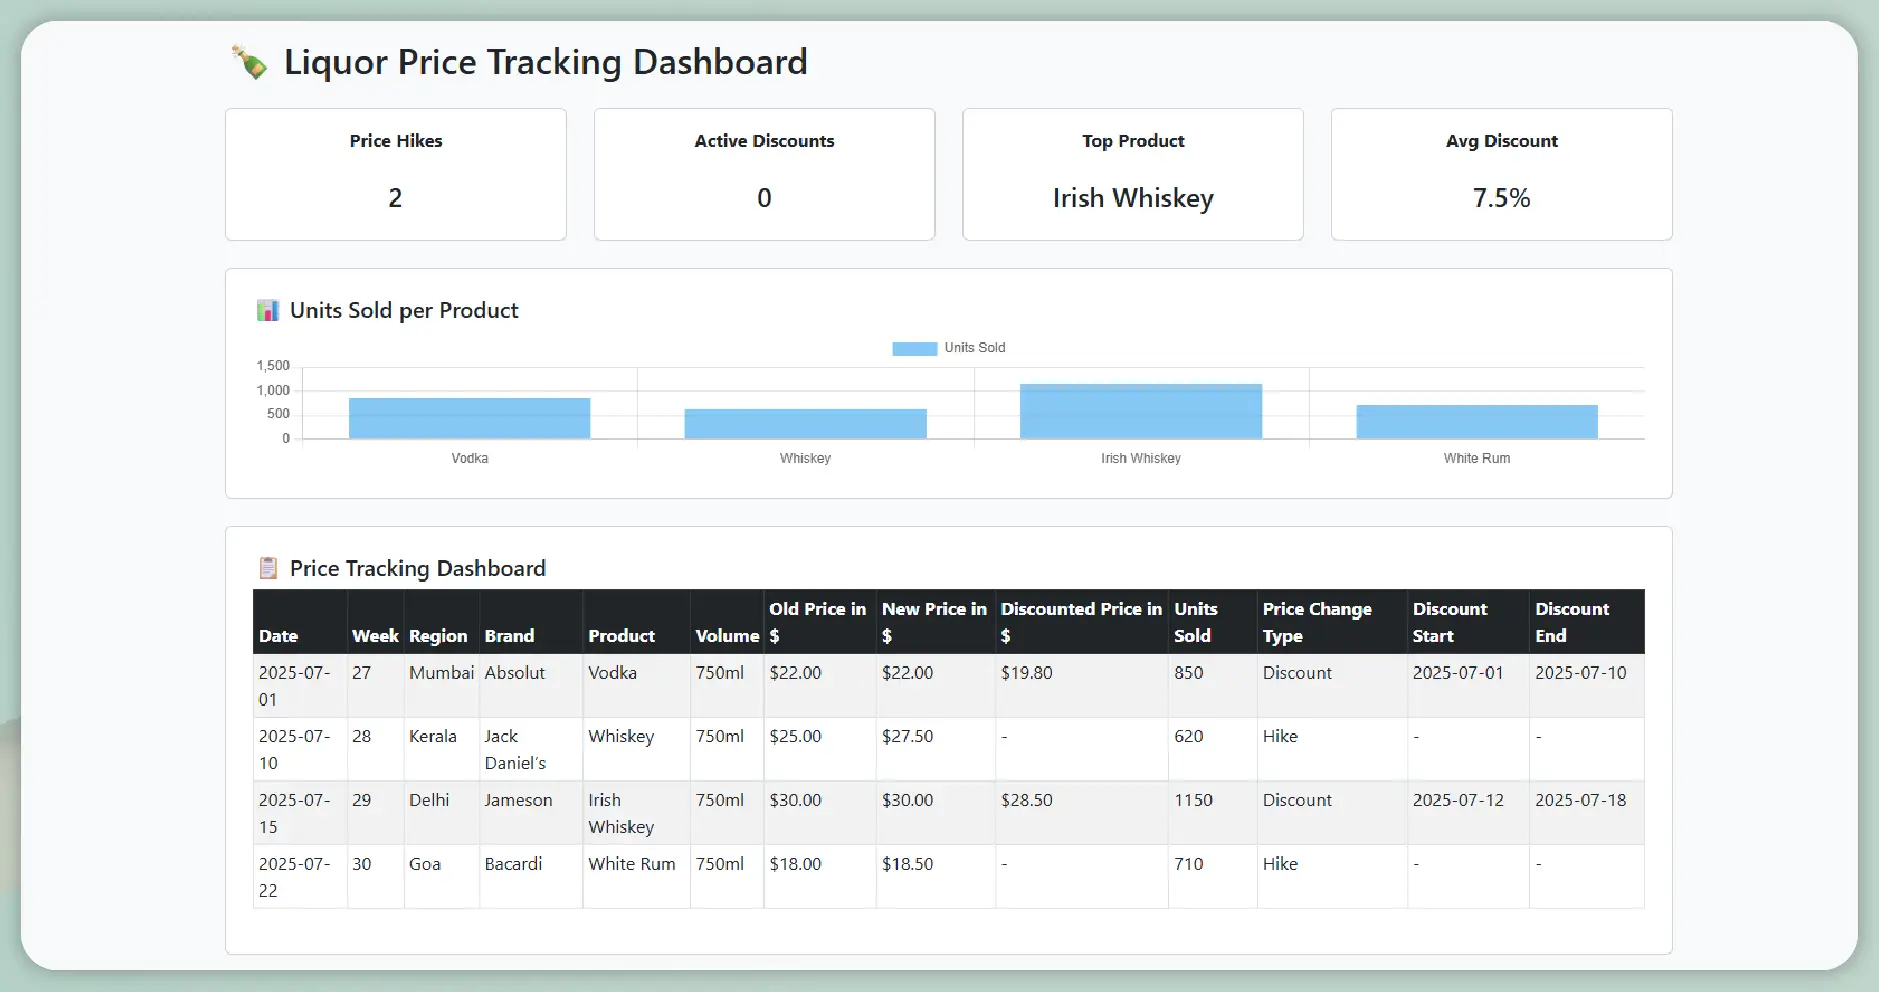The image size is (1879, 992).
Task: Click the champagne bottle icon beside the title
Action: tap(249, 62)
